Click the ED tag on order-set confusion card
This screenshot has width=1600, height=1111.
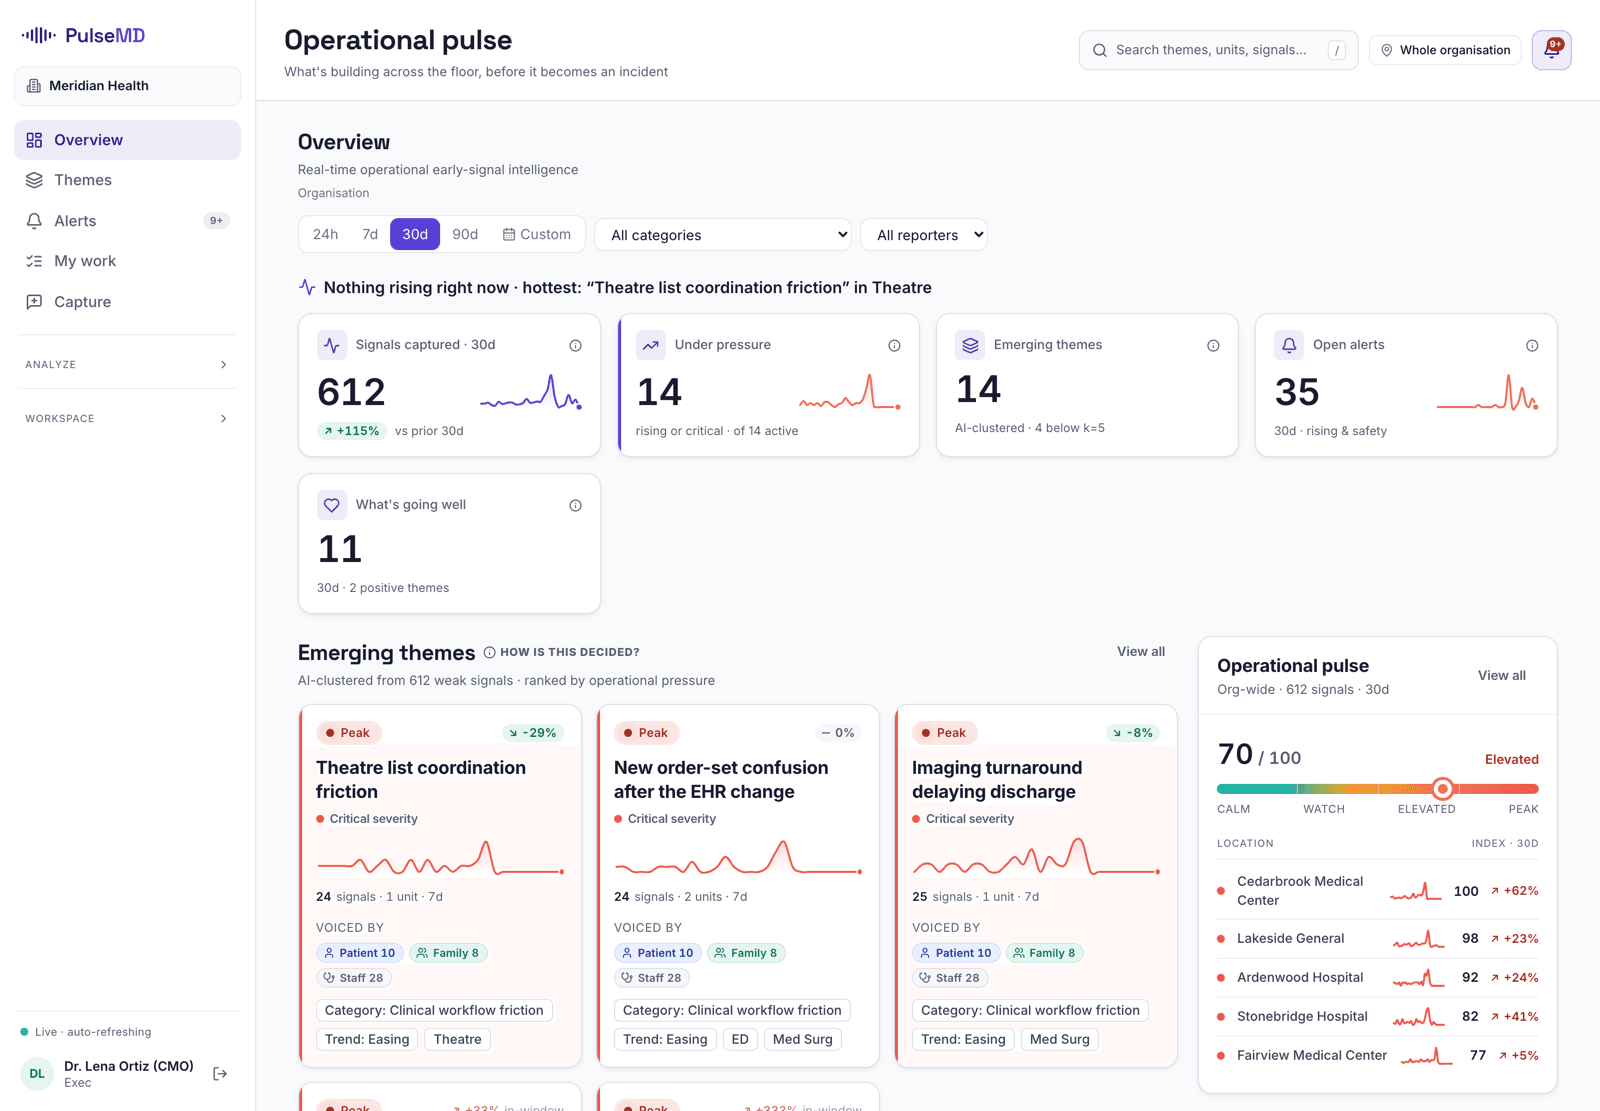click(740, 1040)
